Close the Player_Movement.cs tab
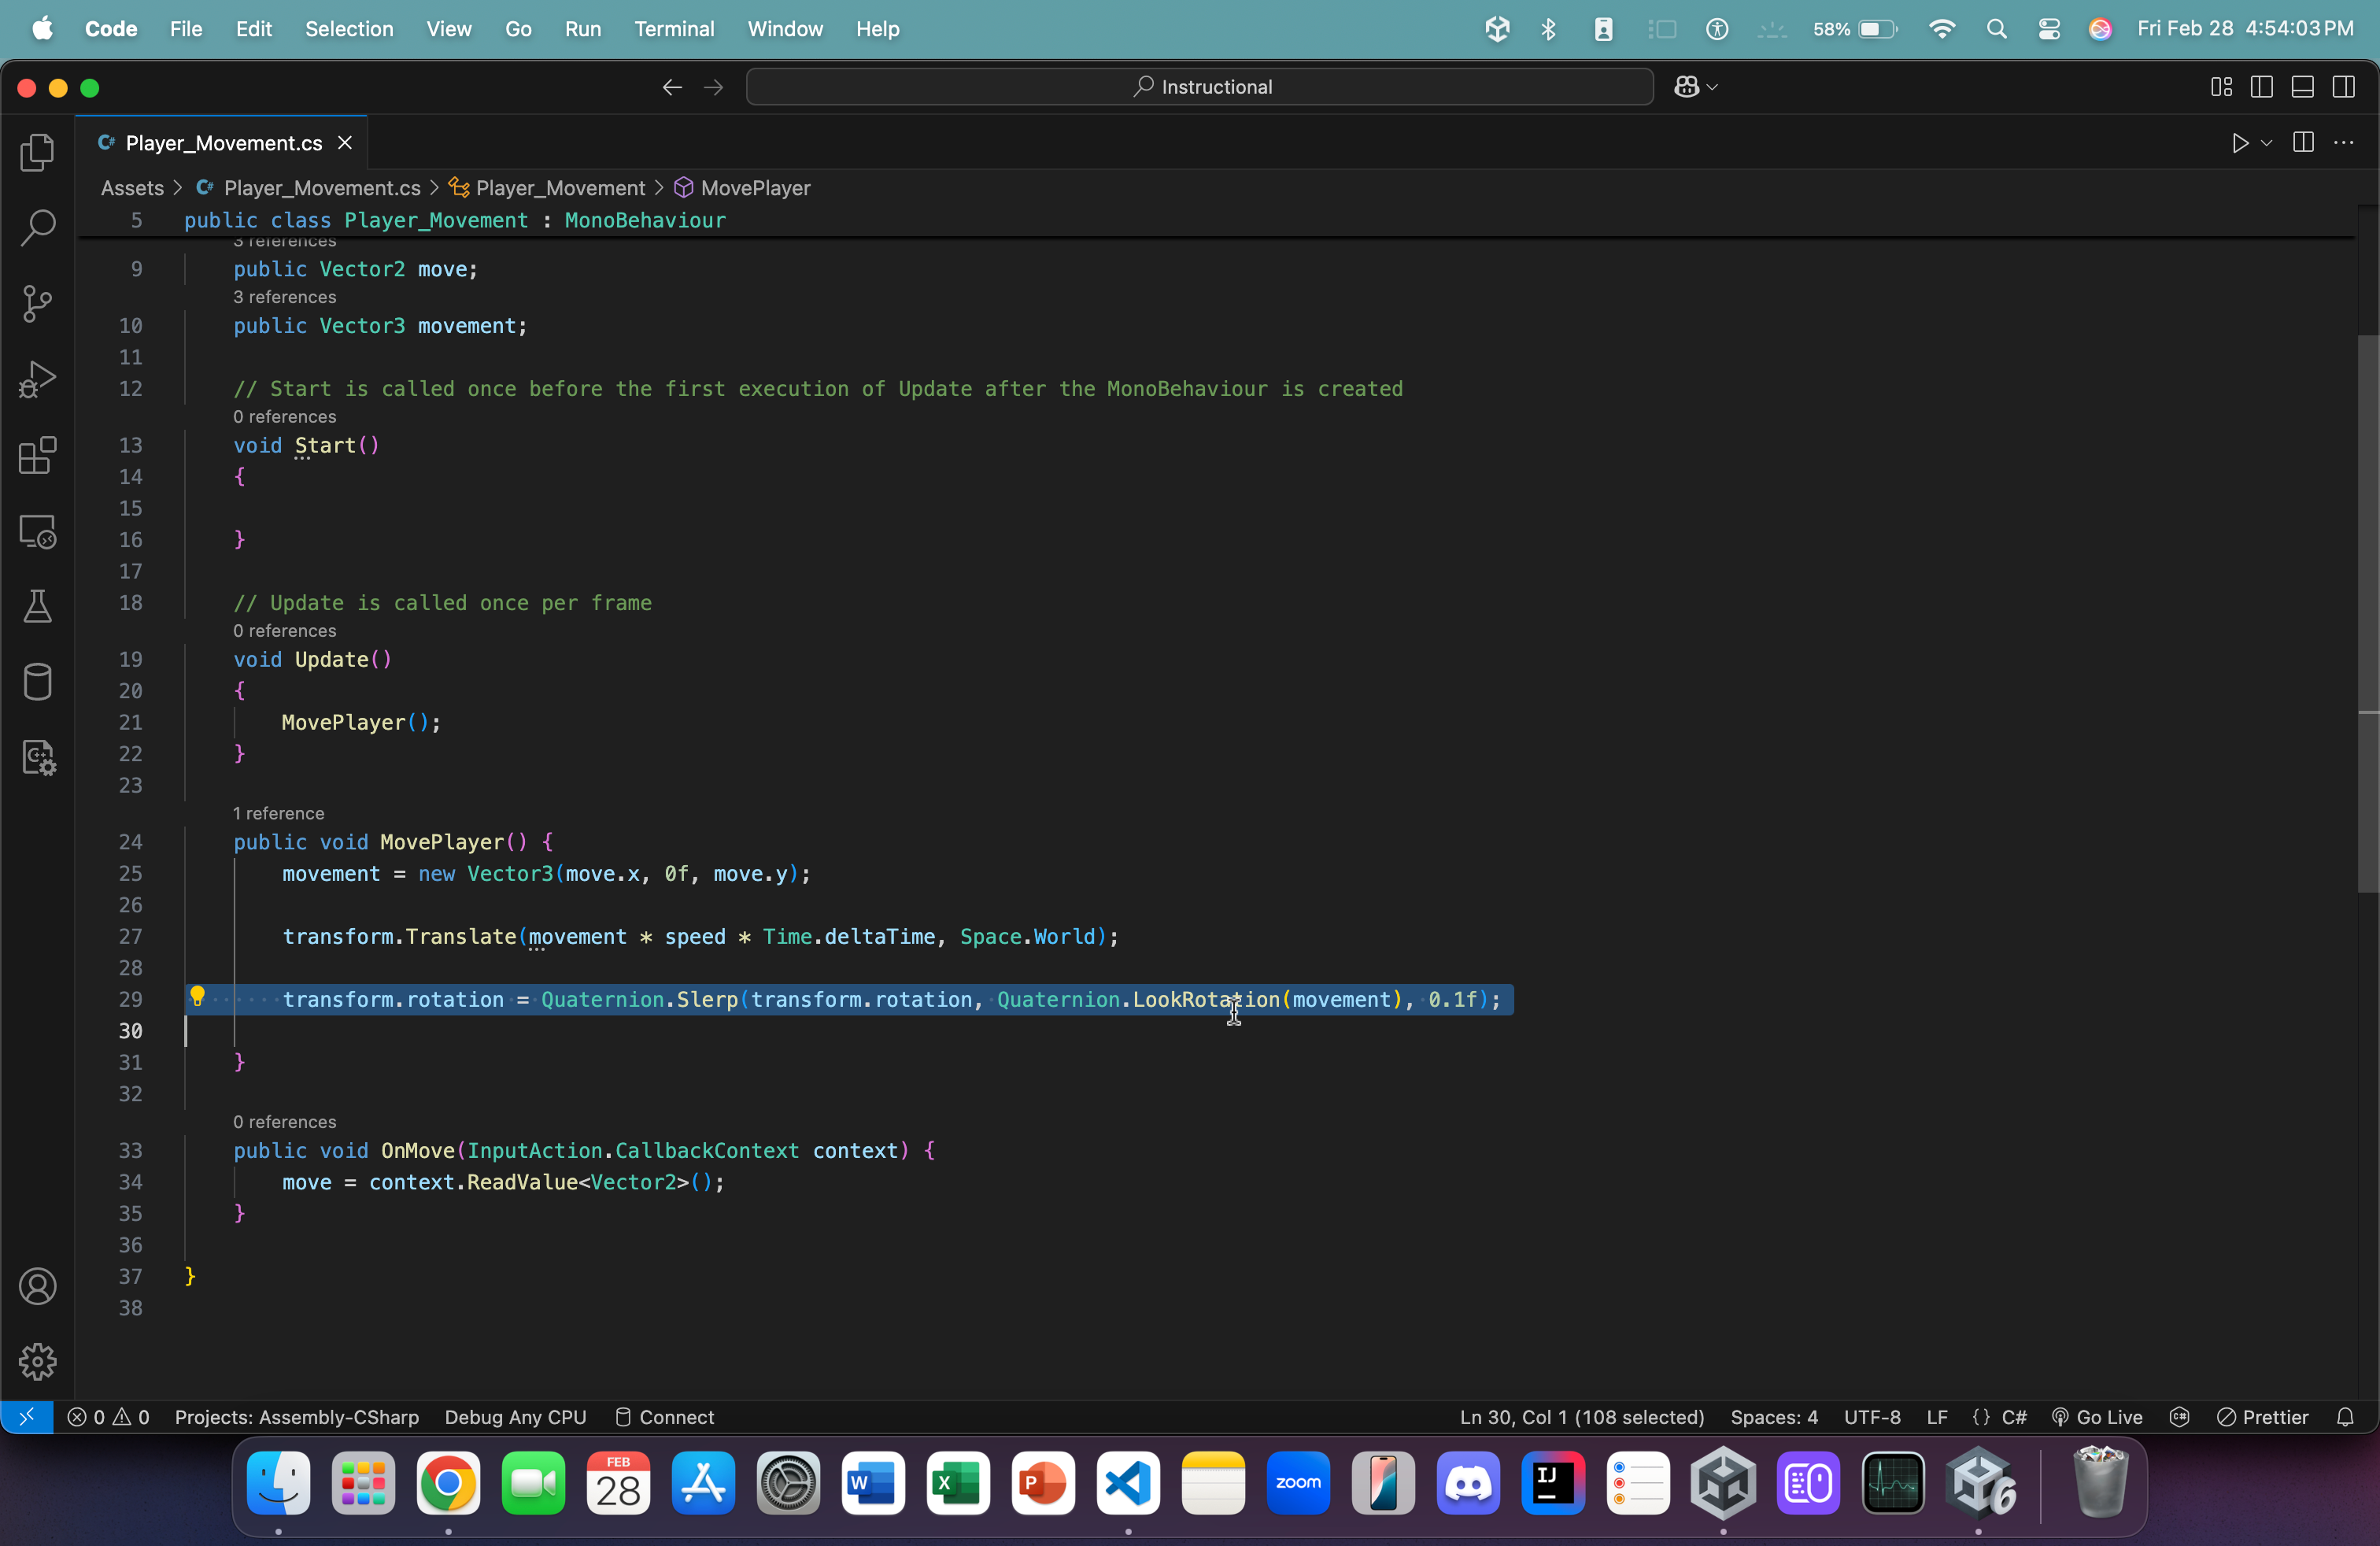 click(x=345, y=143)
